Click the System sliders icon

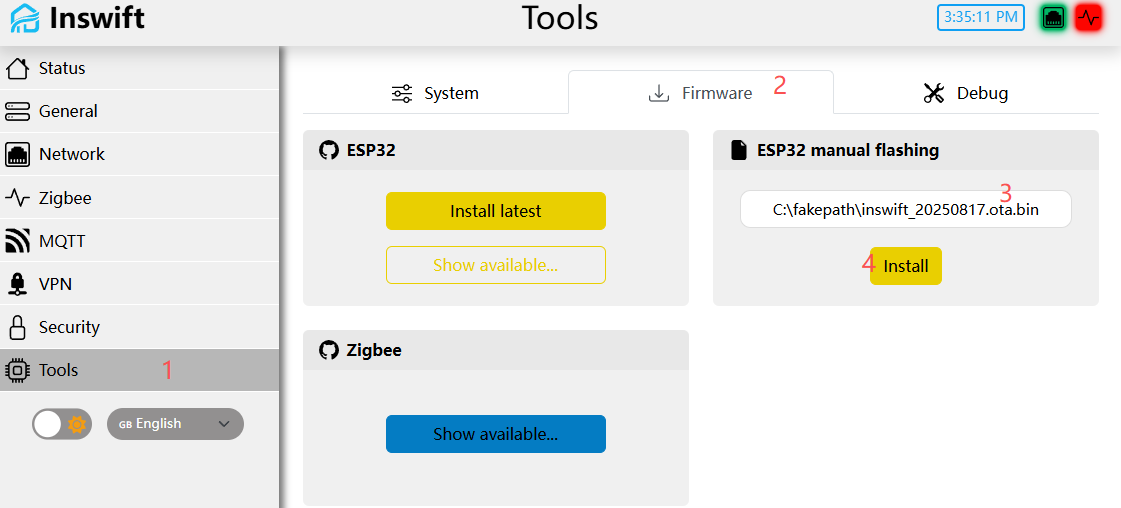pyautogui.click(x=402, y=94)
